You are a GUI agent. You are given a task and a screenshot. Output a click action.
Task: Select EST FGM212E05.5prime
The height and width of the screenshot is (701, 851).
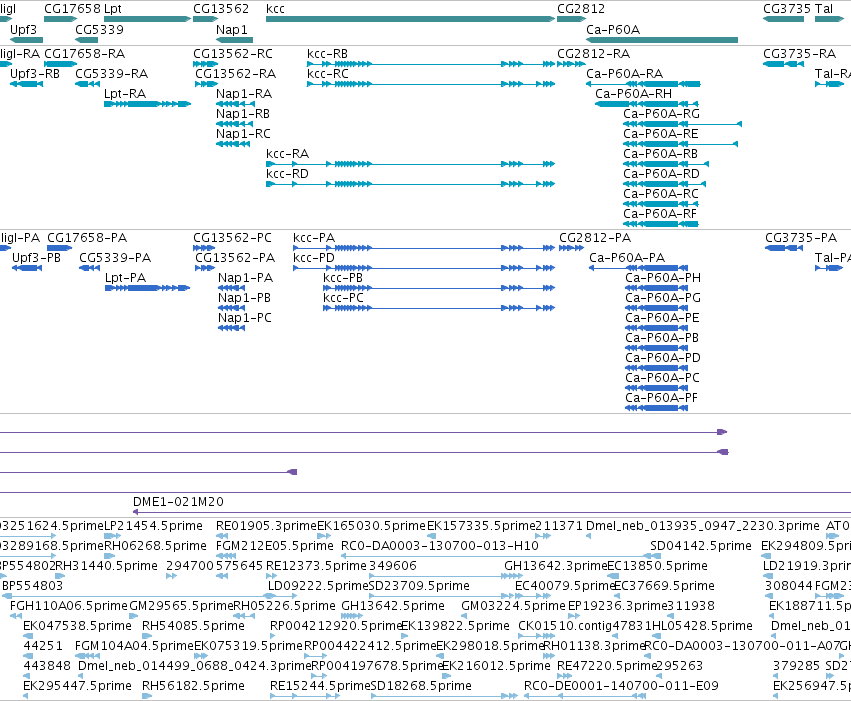click(275, 546)
